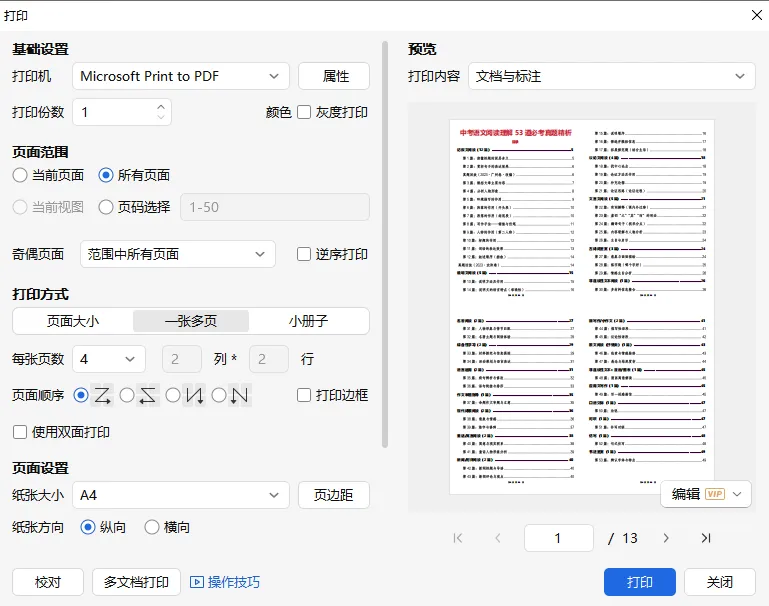The height and width of the screenshot is (606, 769).
Task: Click the 属性 properties button
Action: point(334,76)
